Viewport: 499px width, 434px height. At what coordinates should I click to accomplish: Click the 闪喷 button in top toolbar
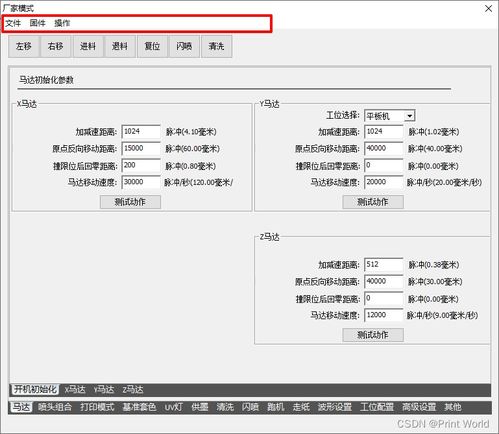tap(184, 46)
